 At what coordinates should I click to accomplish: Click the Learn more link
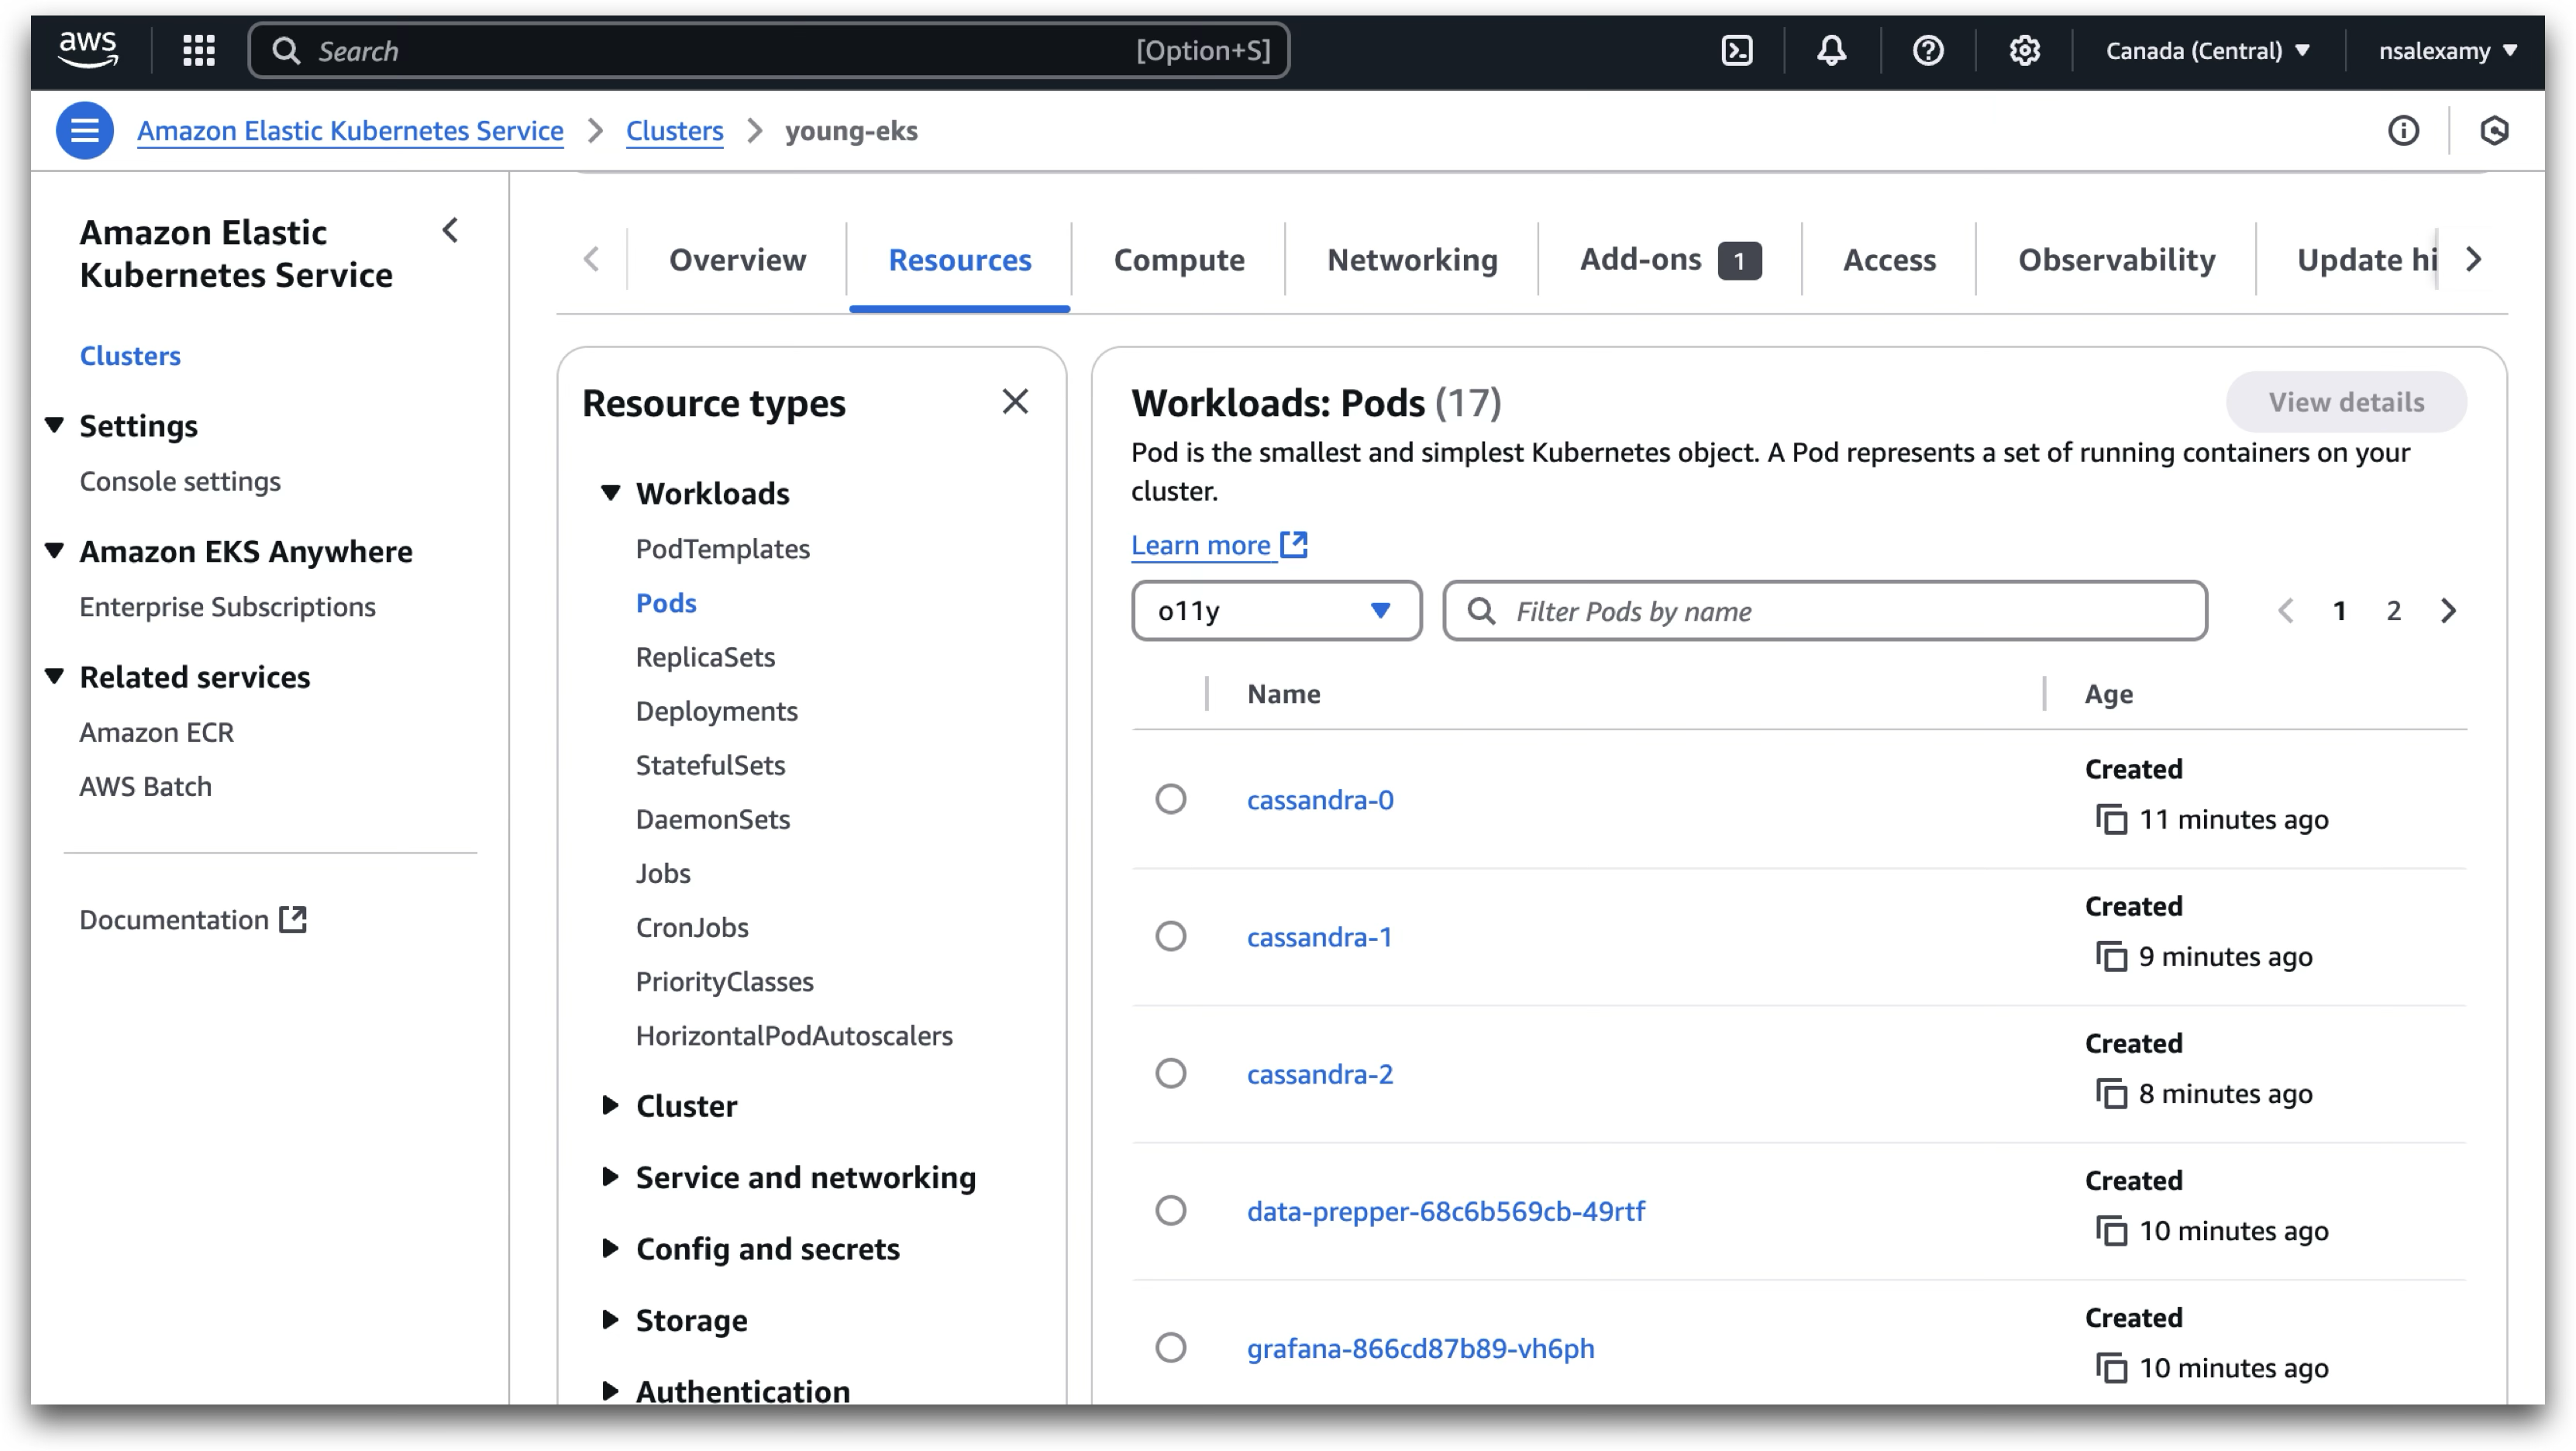pyautogui.click(x=1200, y=545)
